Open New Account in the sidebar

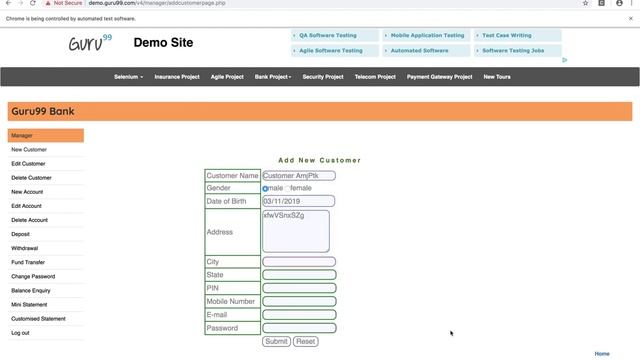pos(27,192)
